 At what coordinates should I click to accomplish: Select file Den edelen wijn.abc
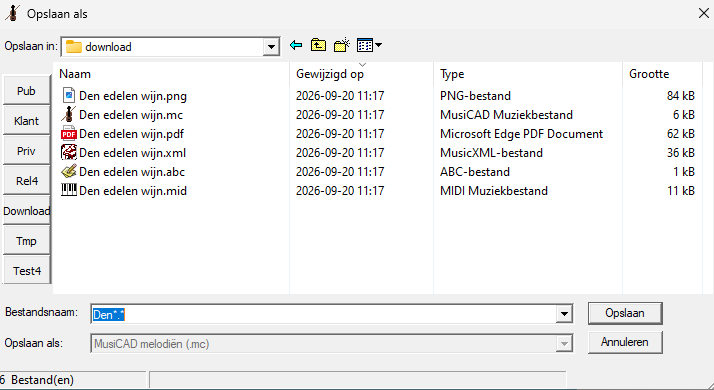click(x=132, y=172)
